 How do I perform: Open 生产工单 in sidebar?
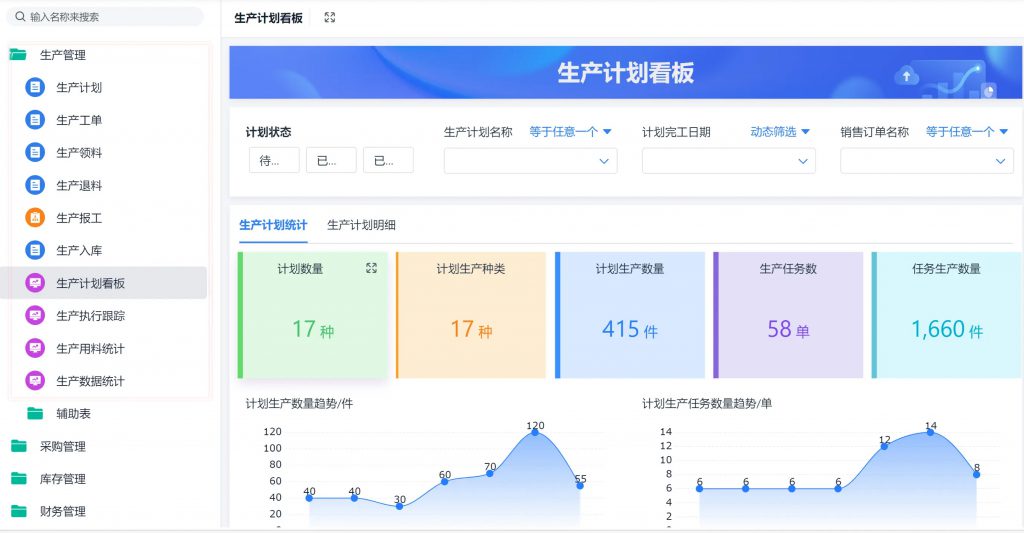tap(79, 120)
